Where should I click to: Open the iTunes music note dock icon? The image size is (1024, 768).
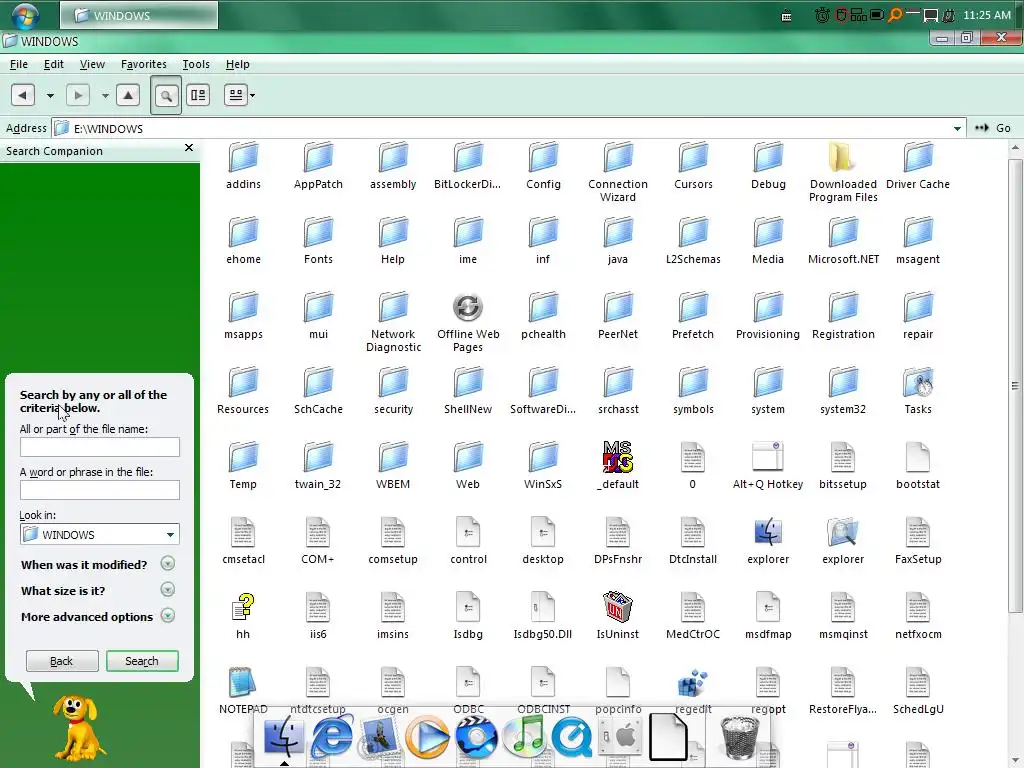pyautogui.click(x=524, y=737)
